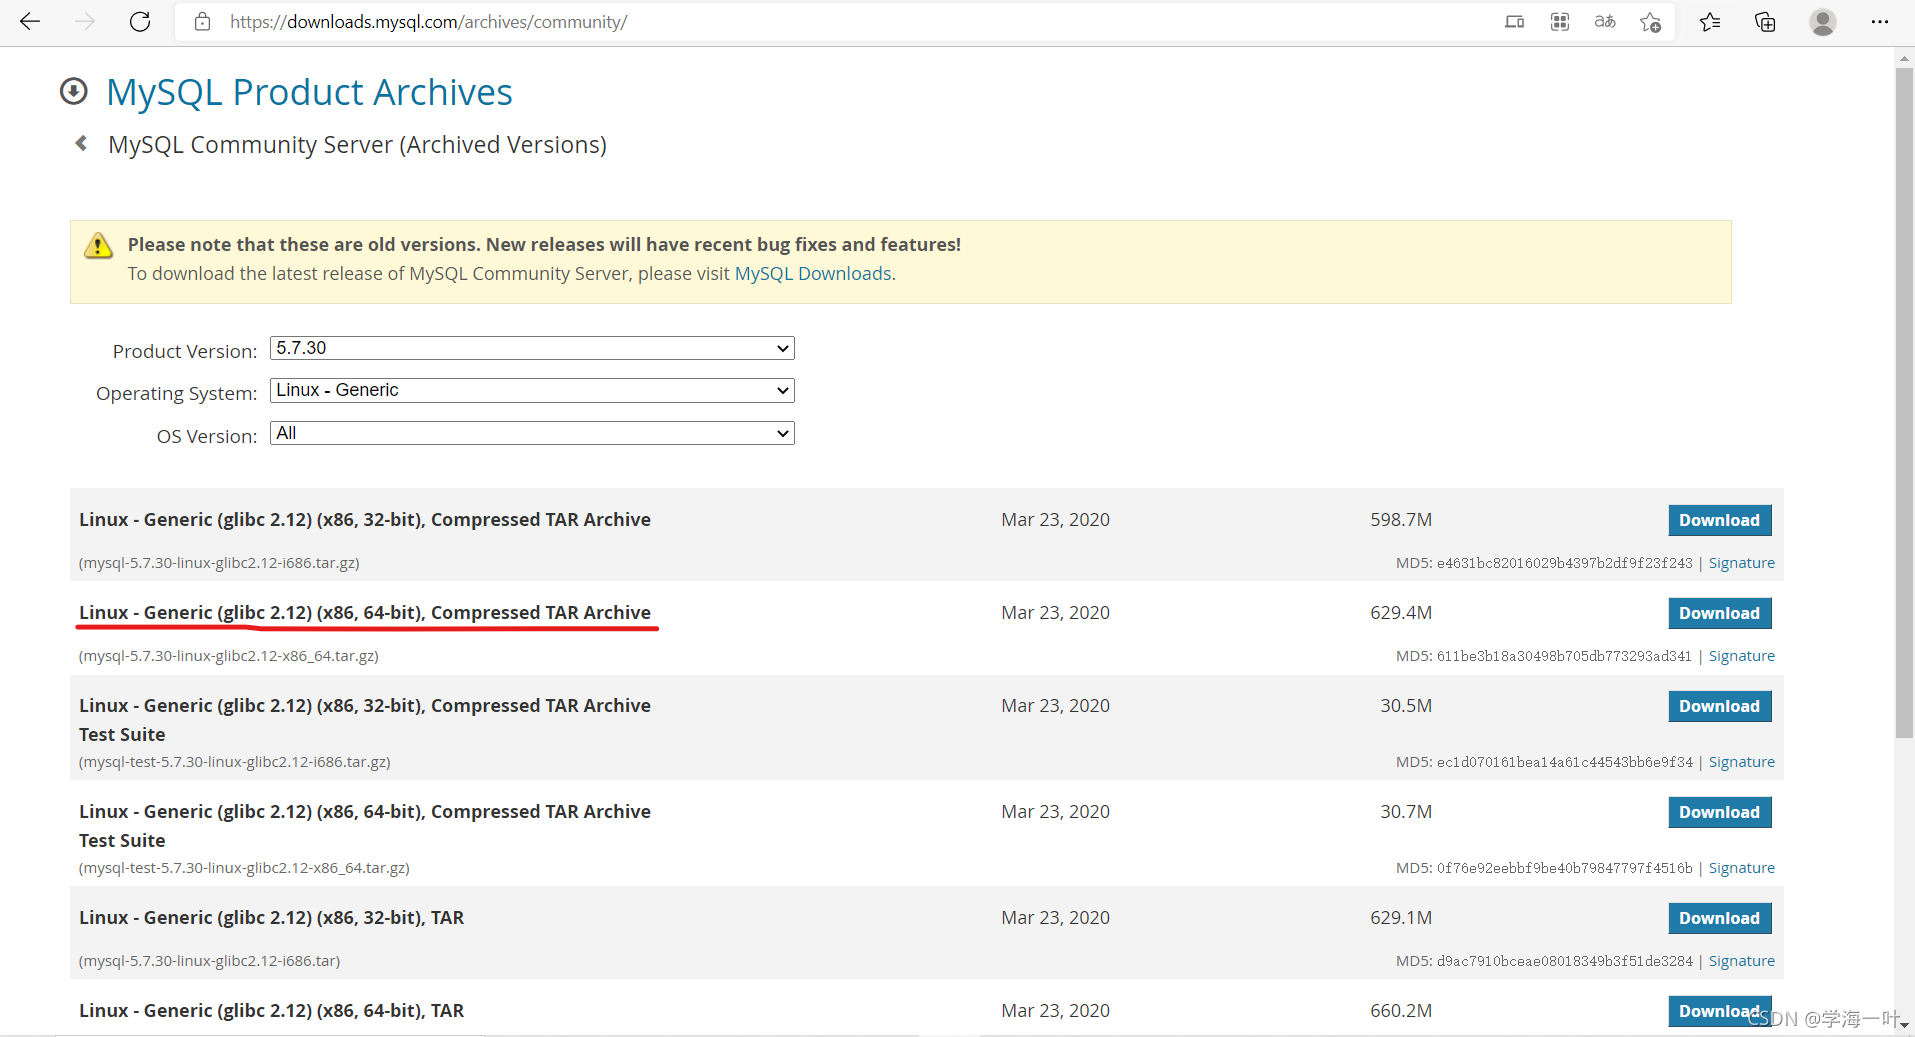This screenshot has width=1915, height=1037.
Task: Click the MySQL Product Archives heading
Action: point(309,92)
